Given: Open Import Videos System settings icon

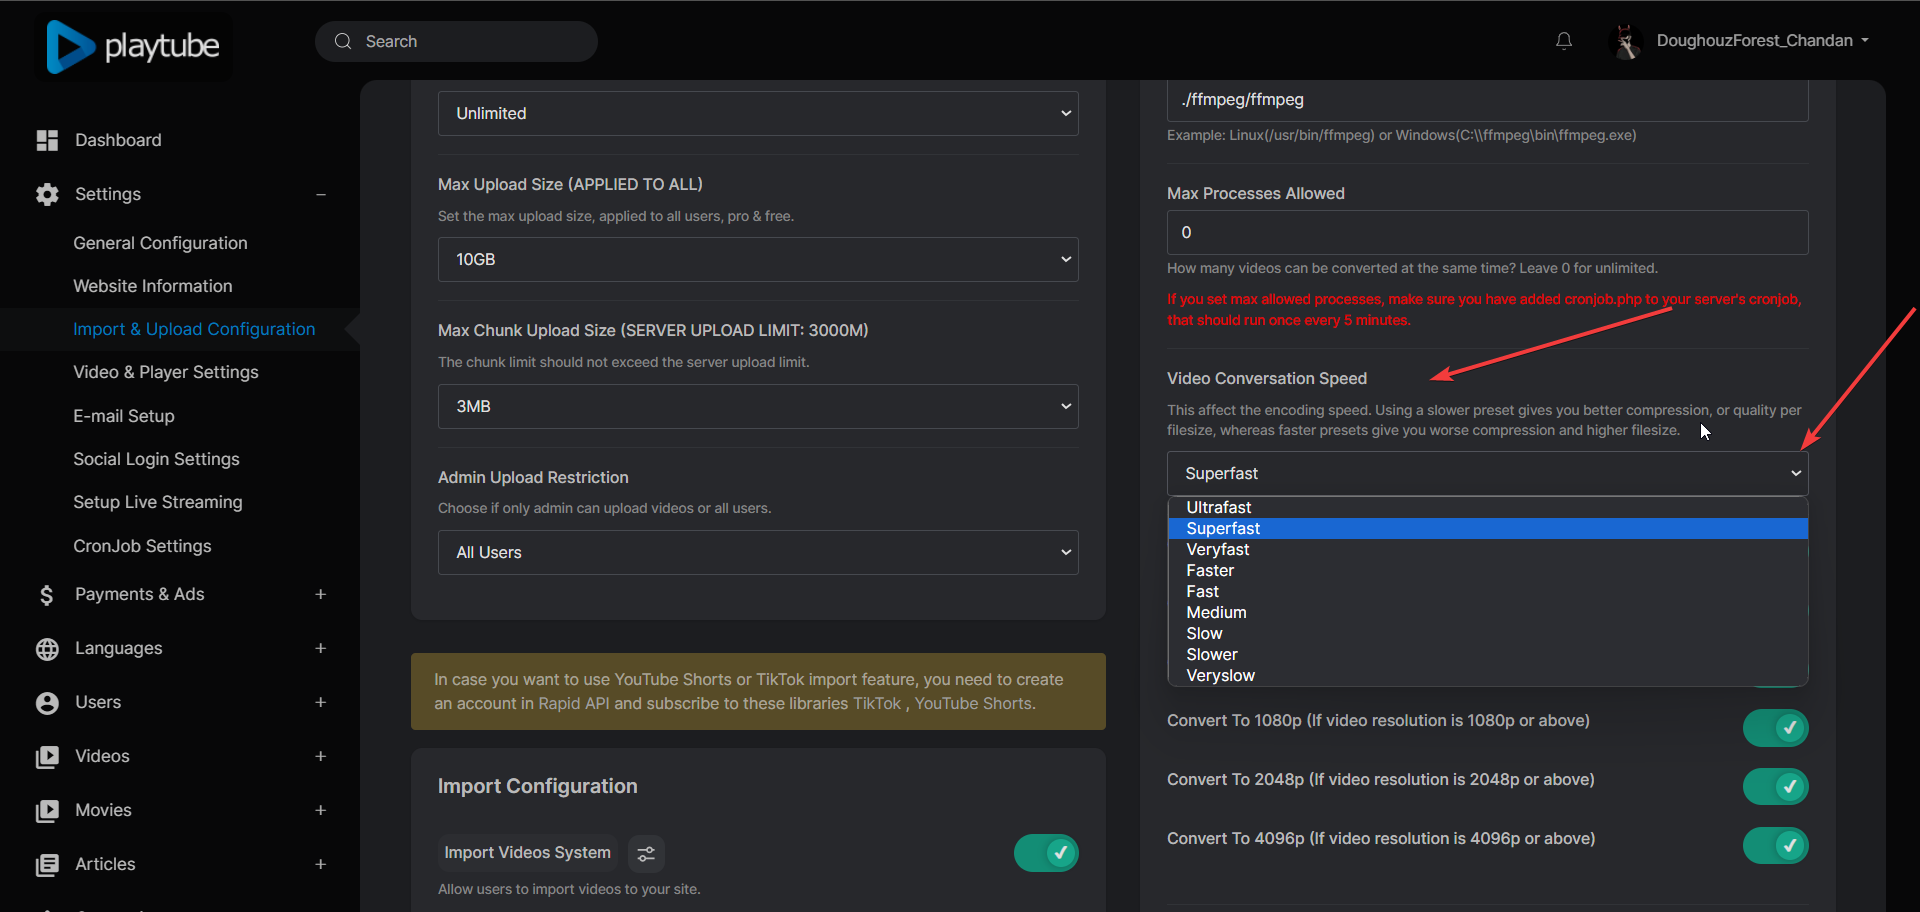Looking at the screenshot, I should (646, 853).
